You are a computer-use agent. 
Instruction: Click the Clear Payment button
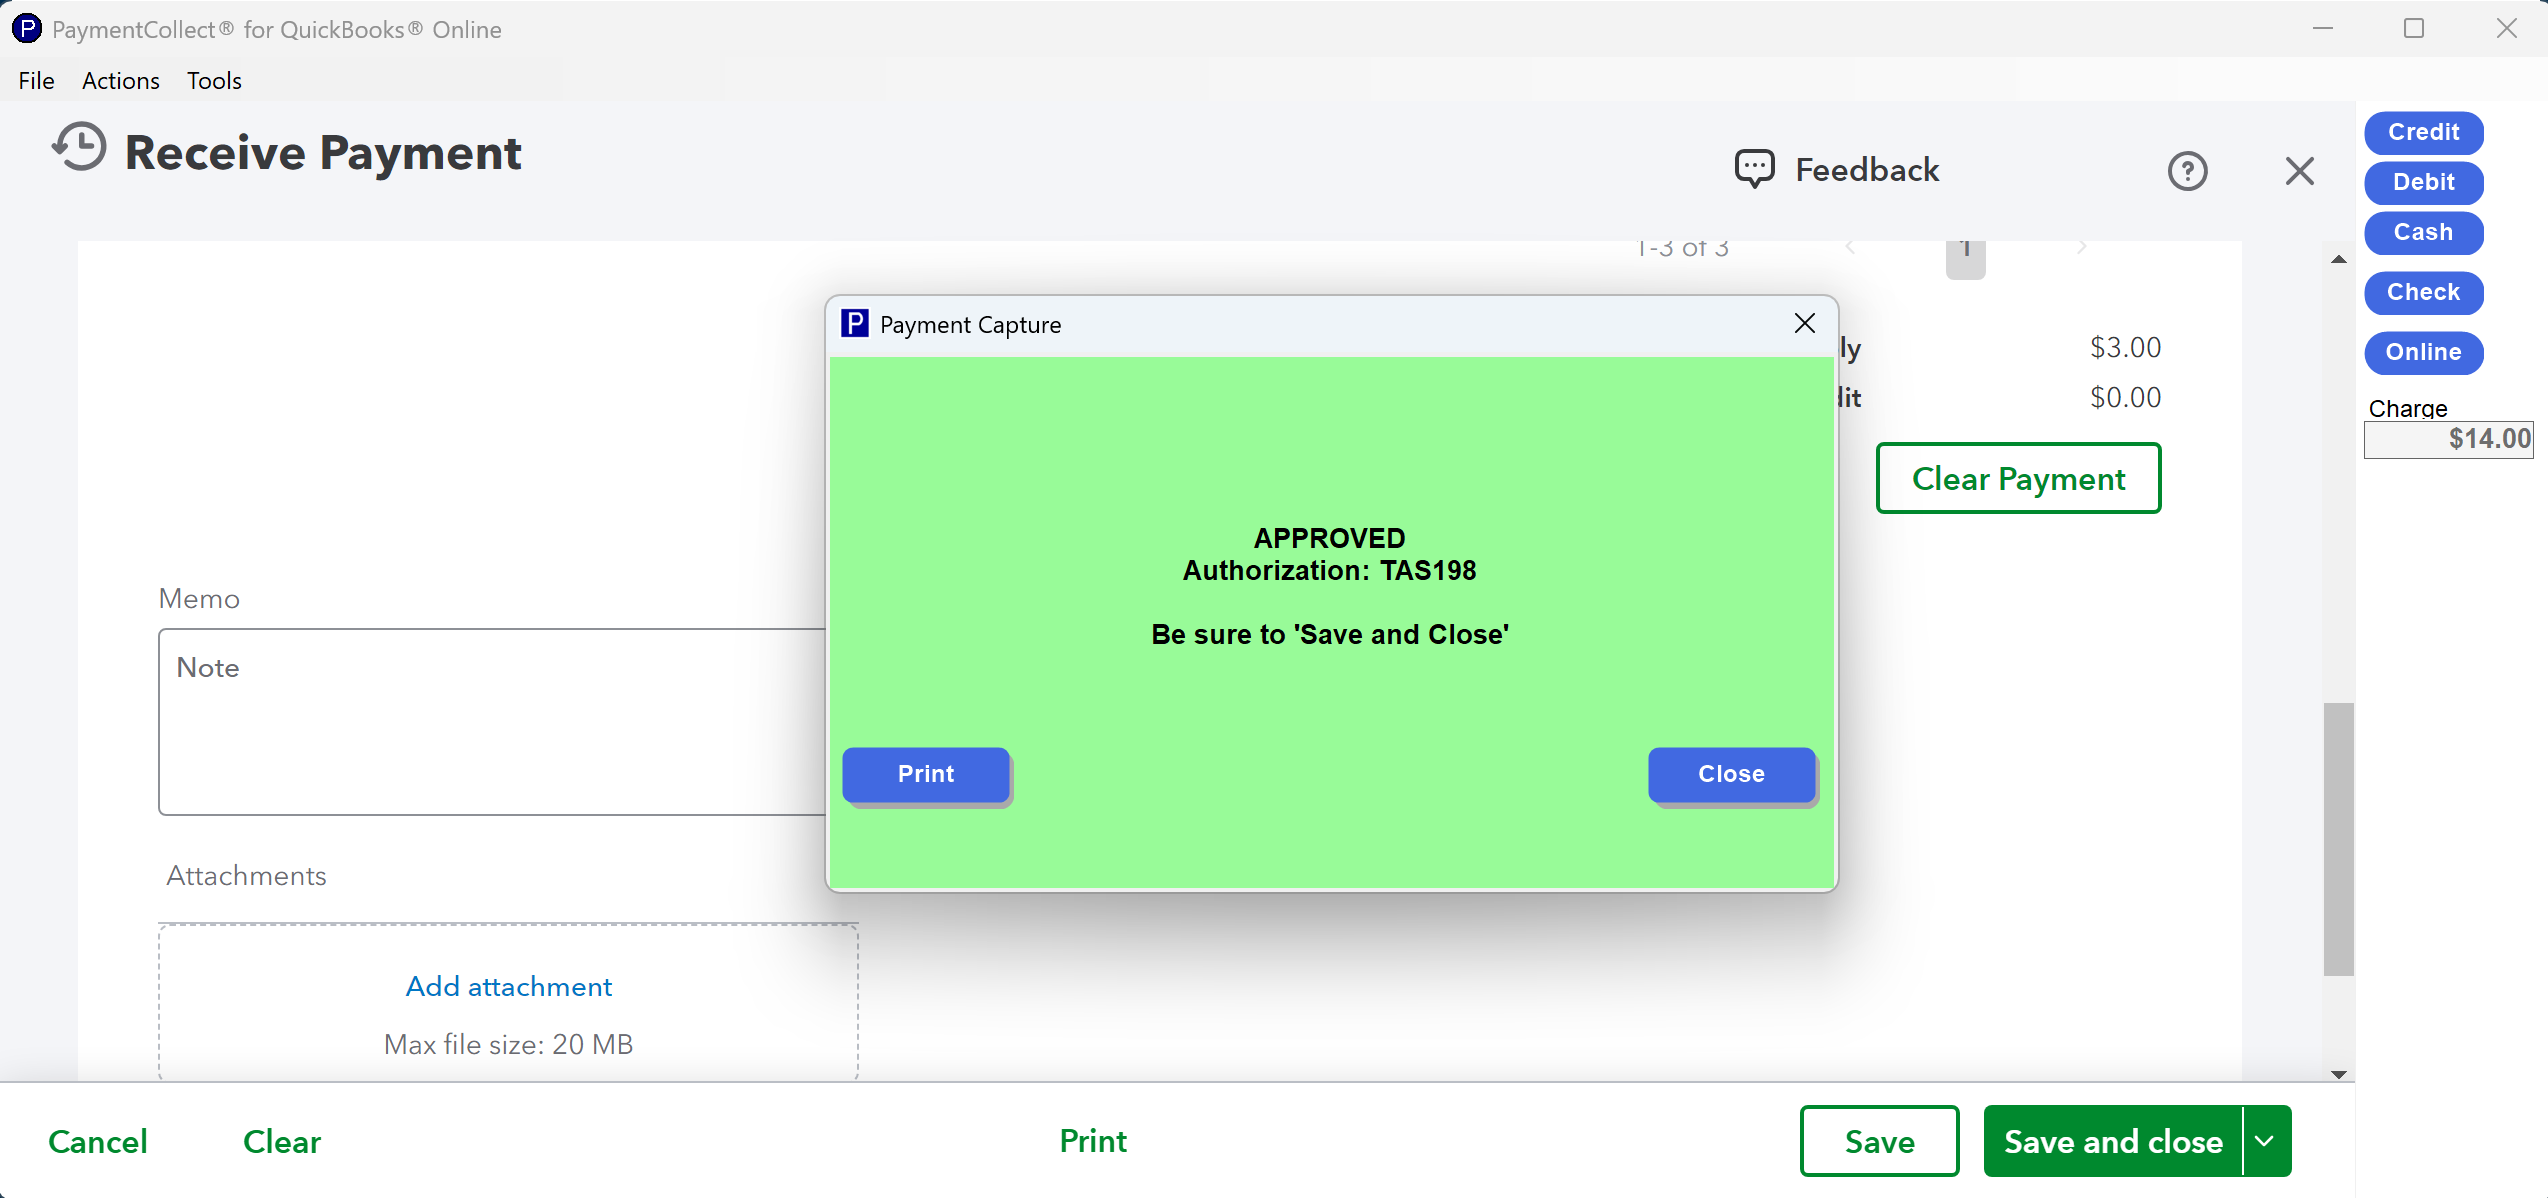point(2018,478)
